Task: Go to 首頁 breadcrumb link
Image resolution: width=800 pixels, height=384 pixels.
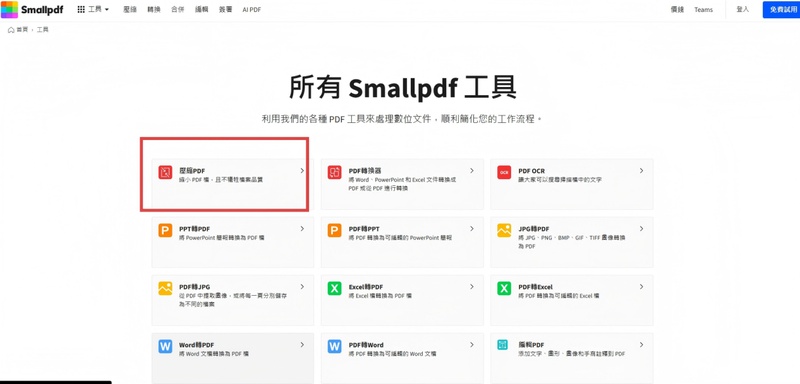Action: click(22, 30)
